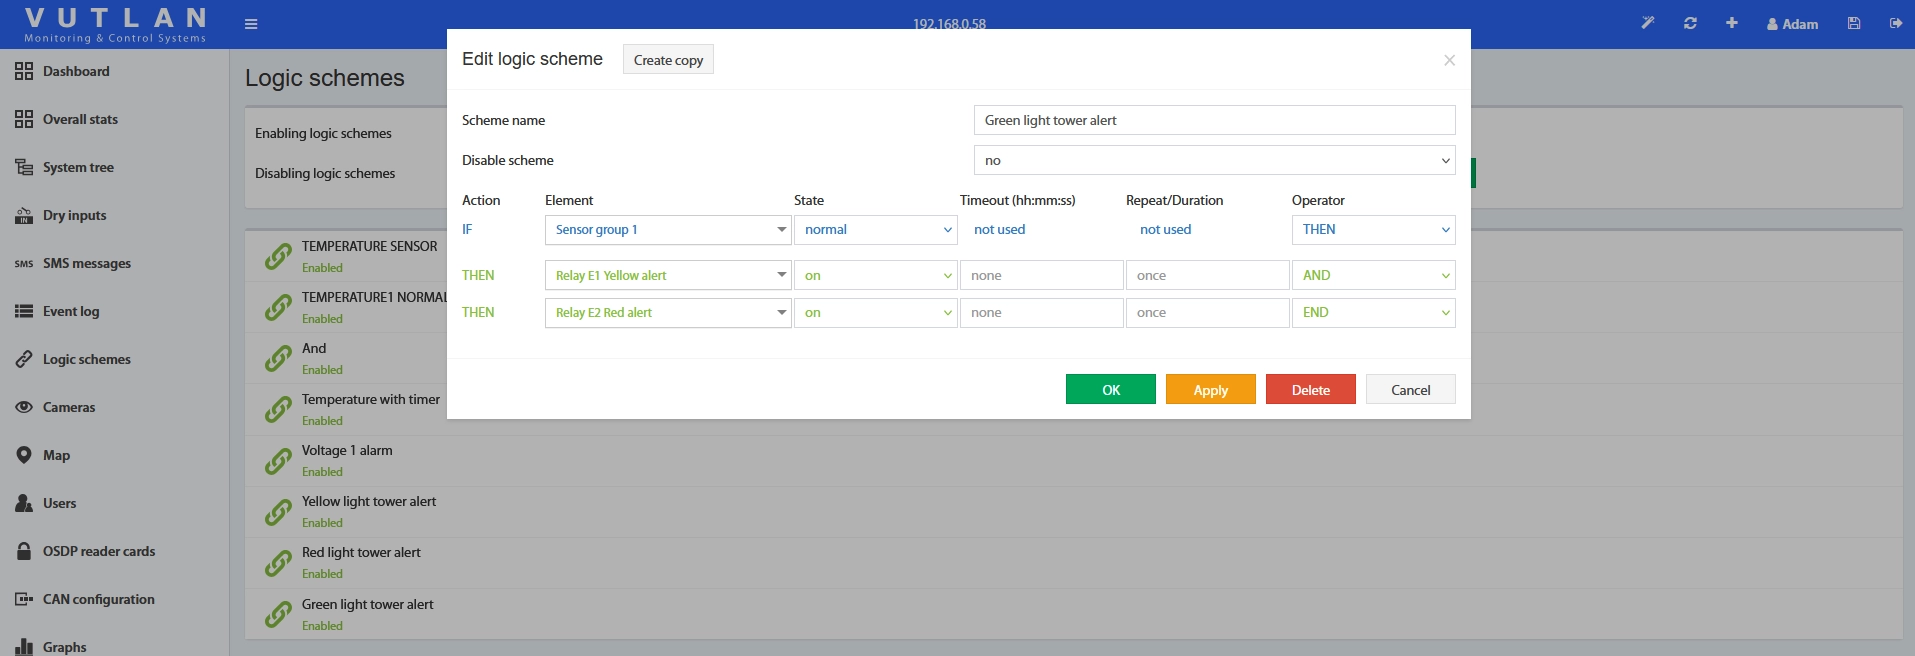The width and height of the screenshot is (1915, 656).
Task: Click the save floppy disk icon
Action: [1854, 23]
